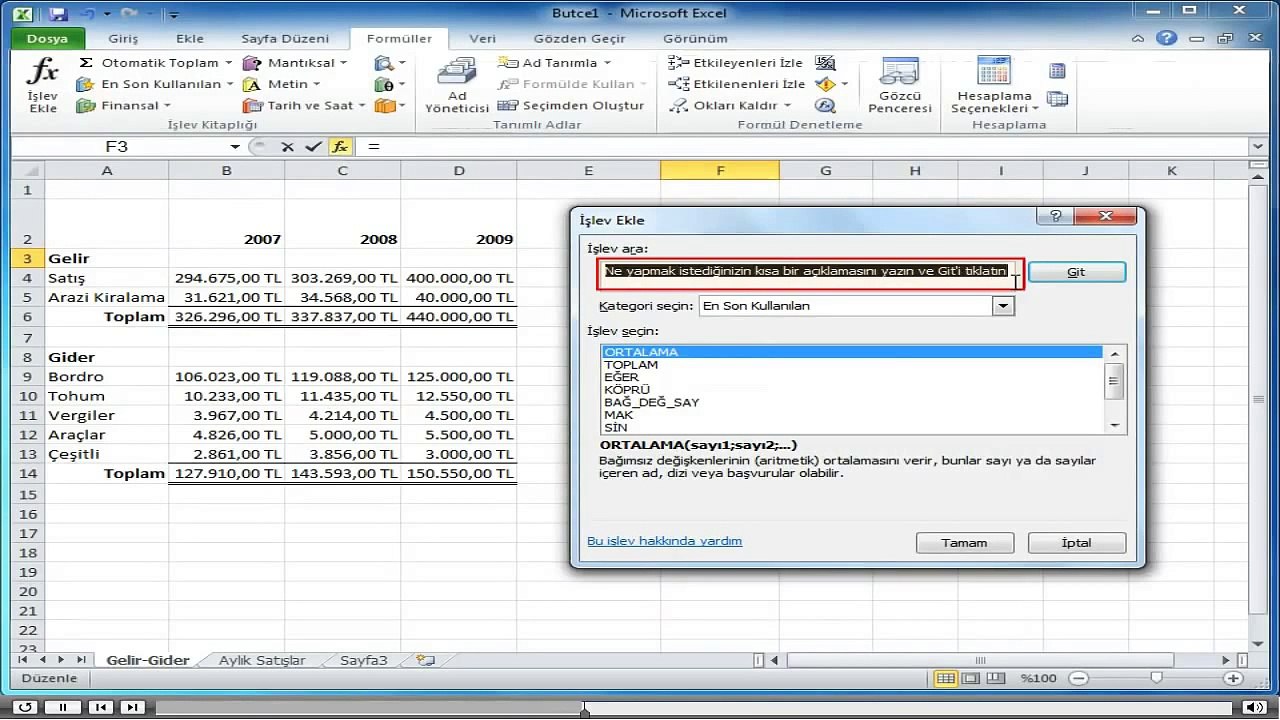Select MAK in function list
The width and height of the screenshot is (1280, 720).
pyautogui.click(x=851, y=415)
